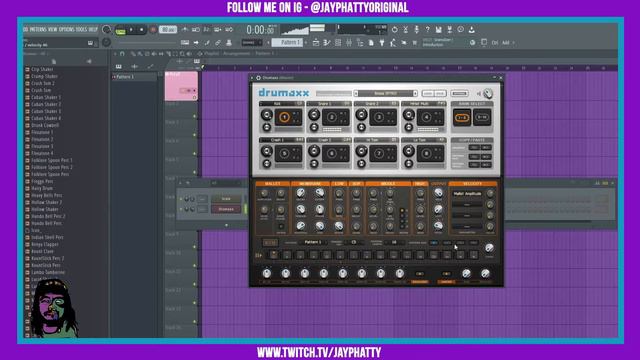Click the link icon in second toolbar
The image size is (640, 360).
(218, 42)
